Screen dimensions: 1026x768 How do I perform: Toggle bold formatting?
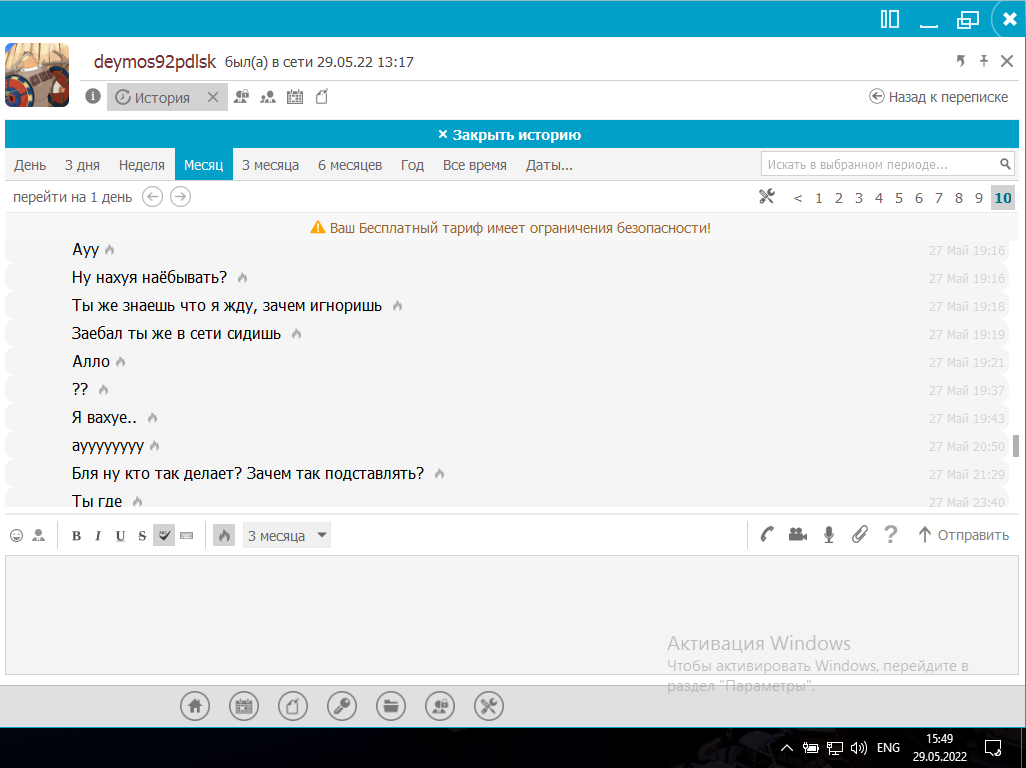click(77, 536)
